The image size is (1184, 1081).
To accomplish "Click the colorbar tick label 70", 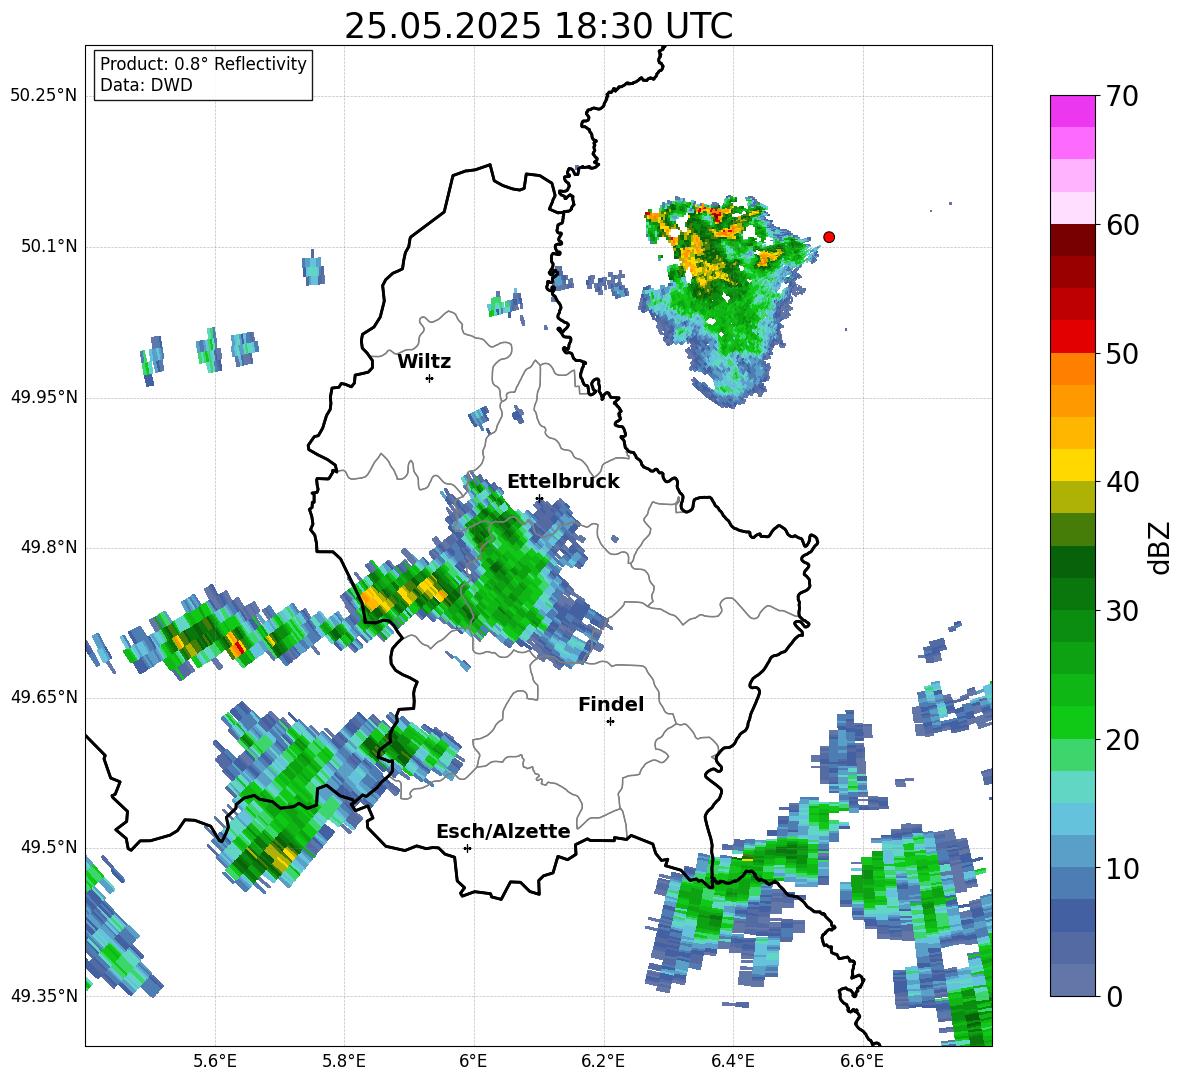I will pos(1122,97).
